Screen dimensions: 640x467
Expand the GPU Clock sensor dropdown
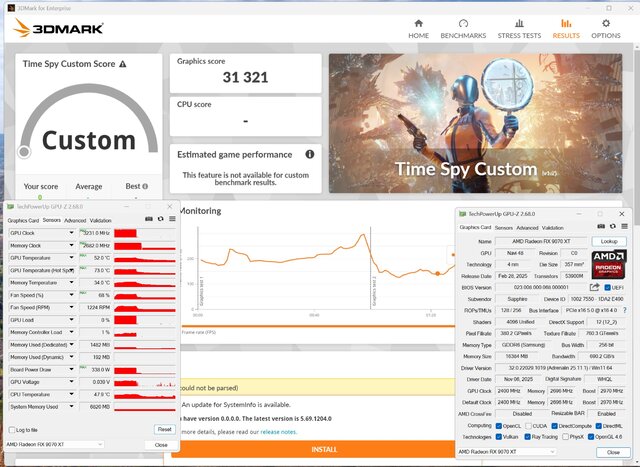72,233
